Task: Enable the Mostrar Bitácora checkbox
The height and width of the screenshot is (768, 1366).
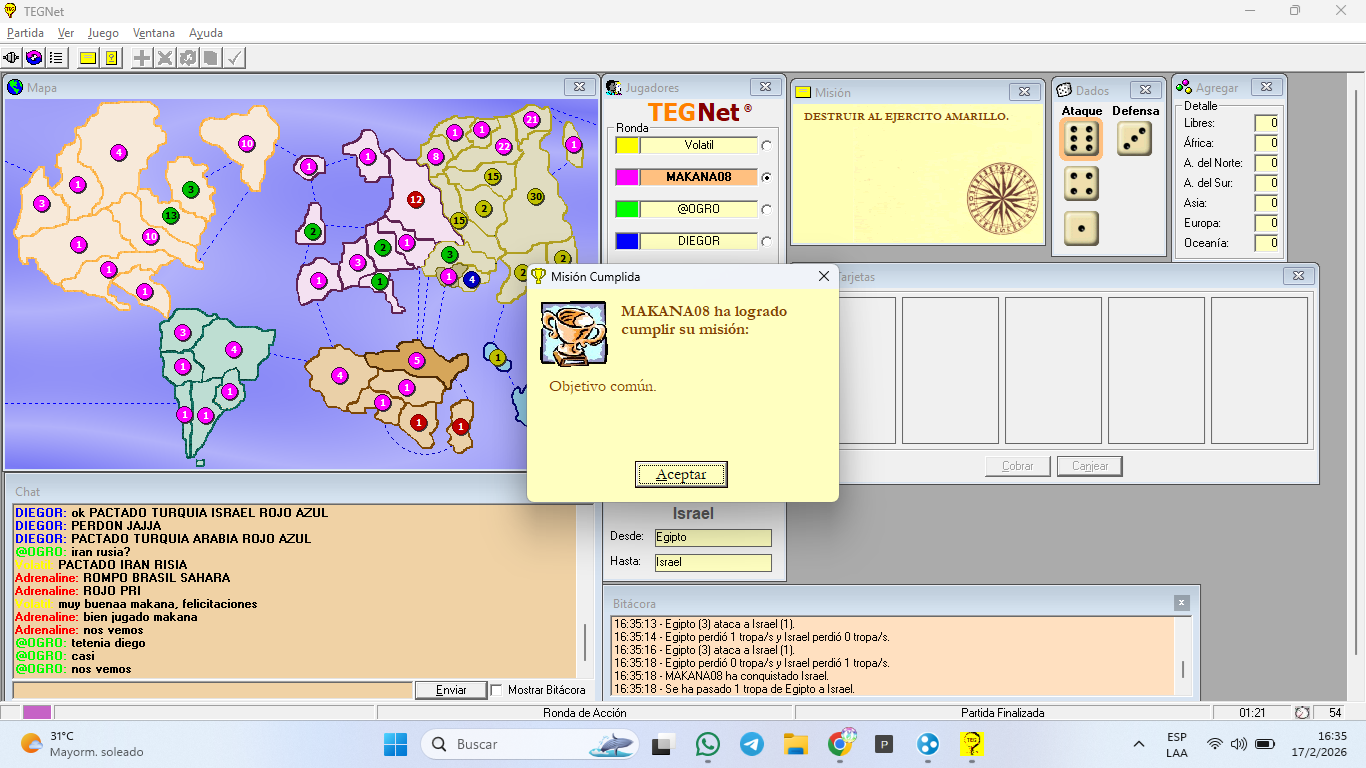Action: (x=496, y=690)
